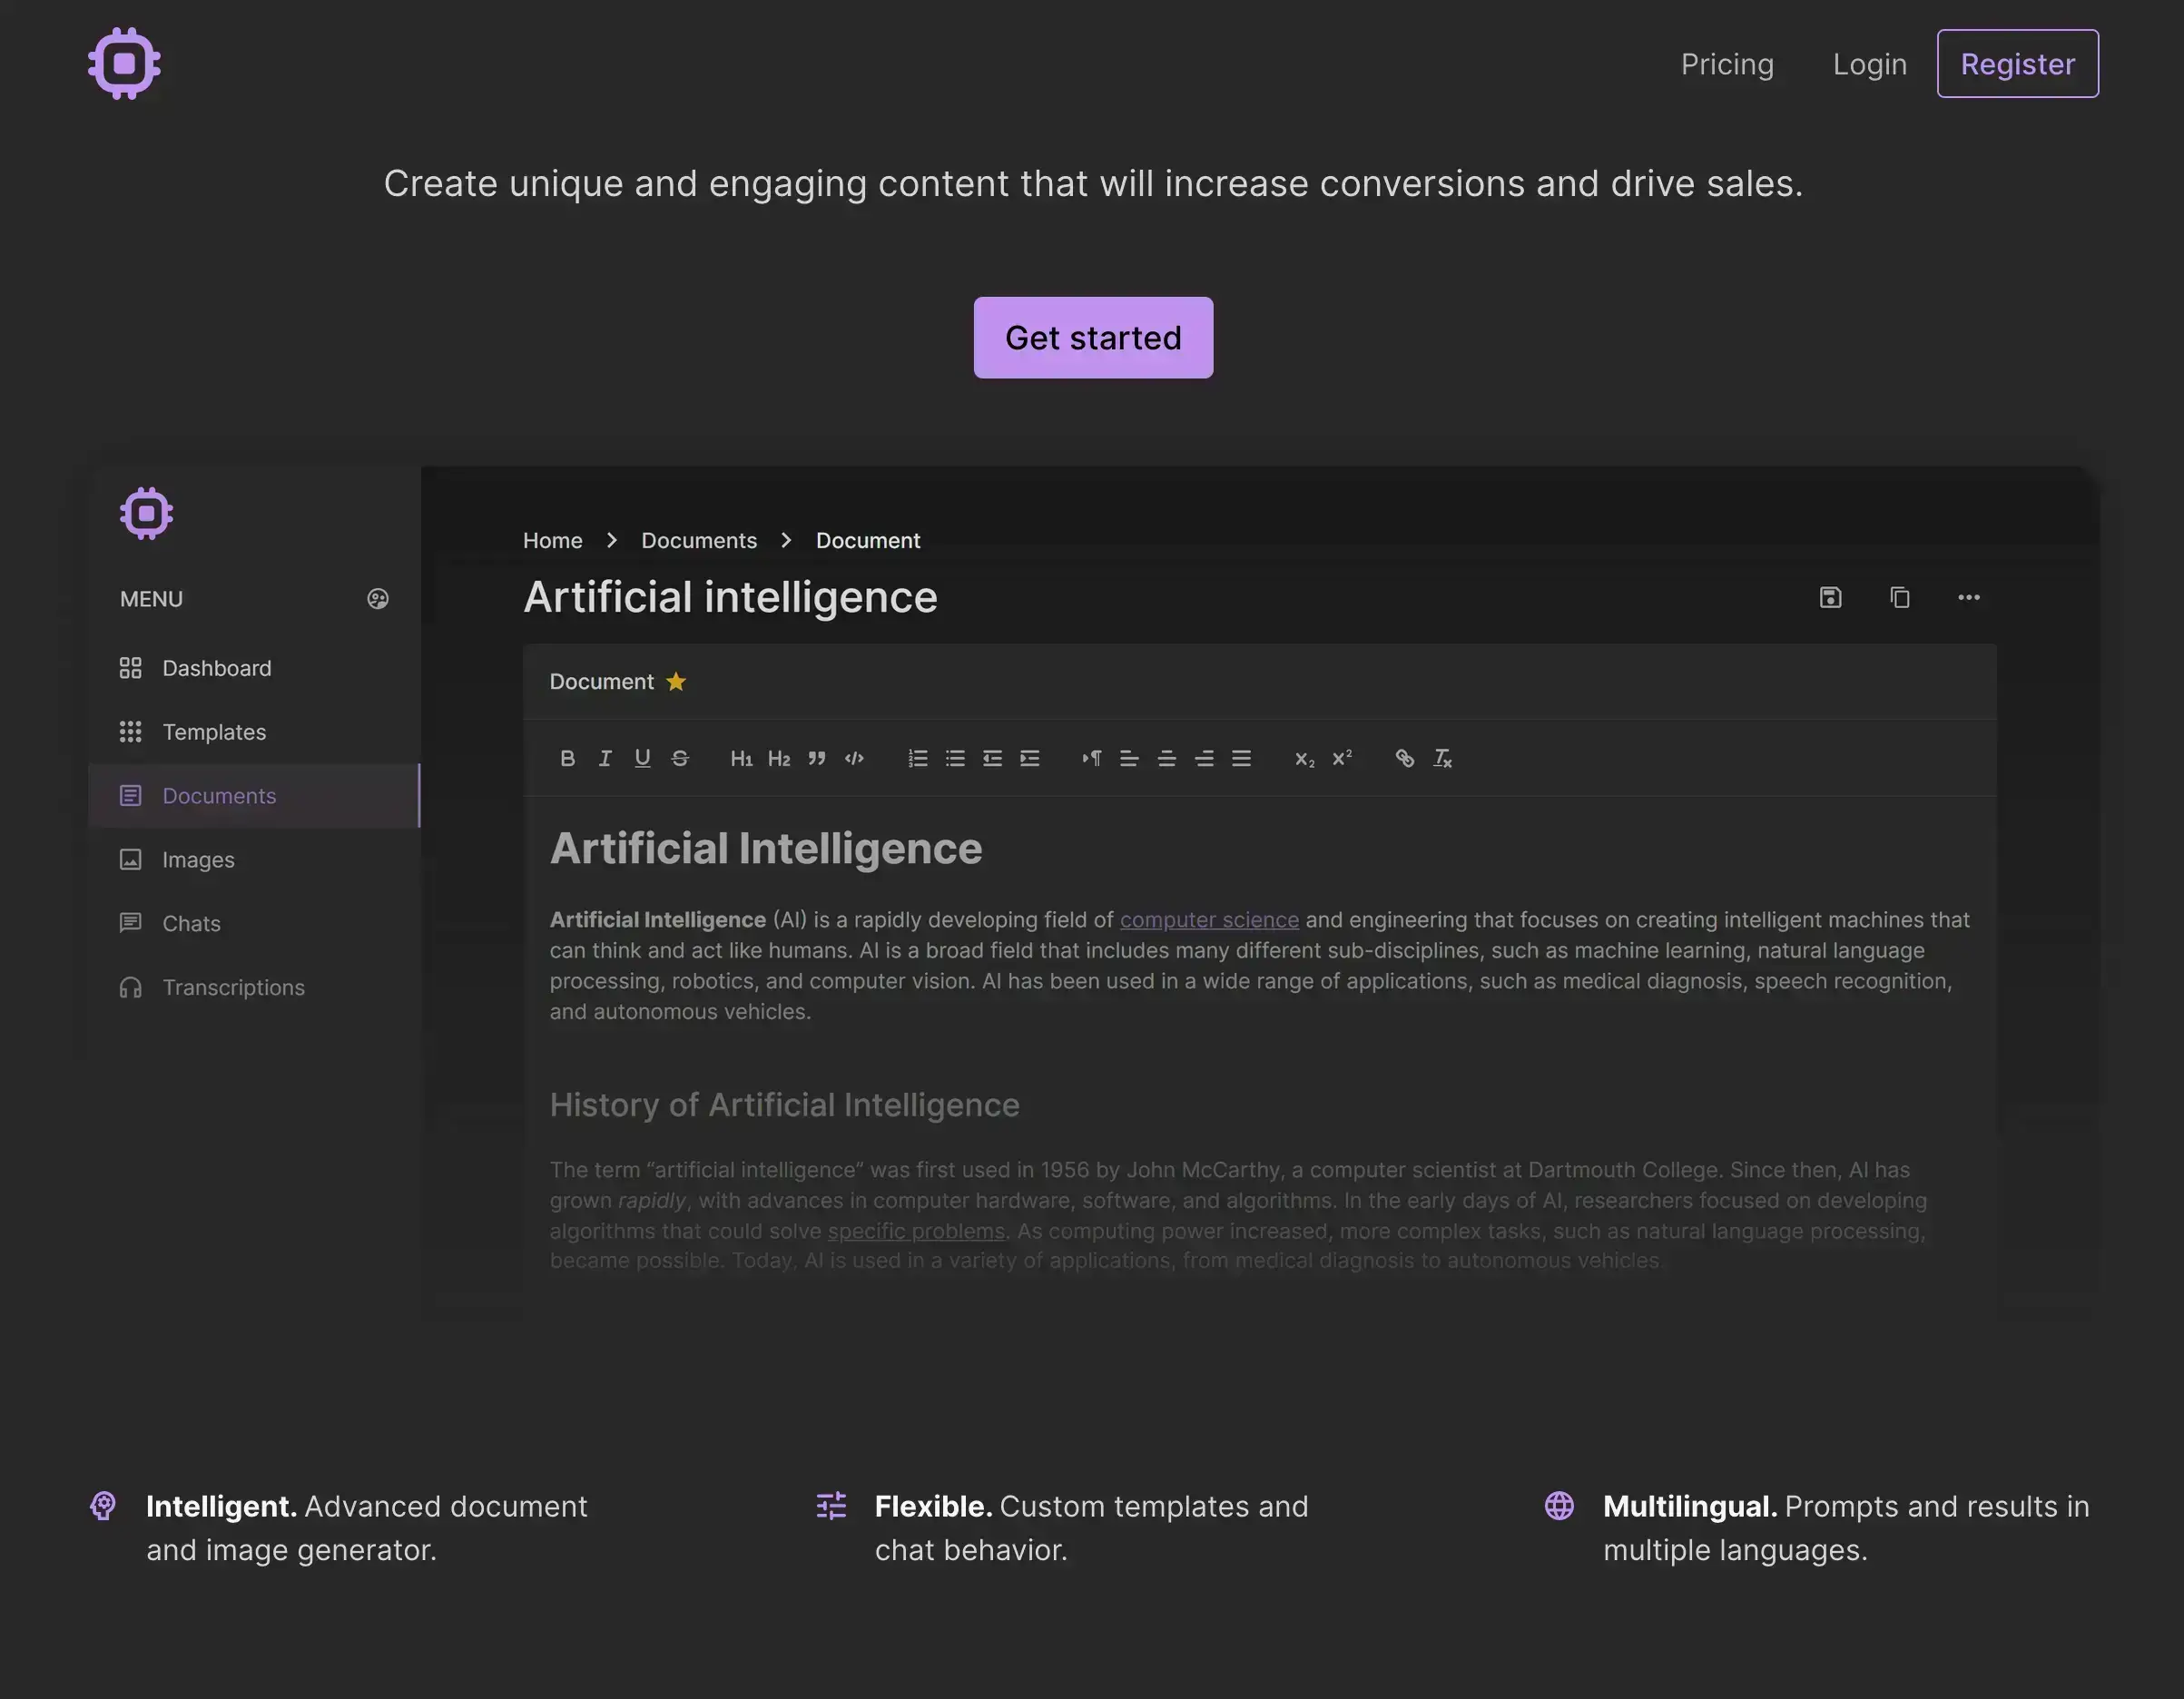Open Dashboard in the sidebar menu
This screenshot has width=2184, height=1699.
[x=254, y=667]
